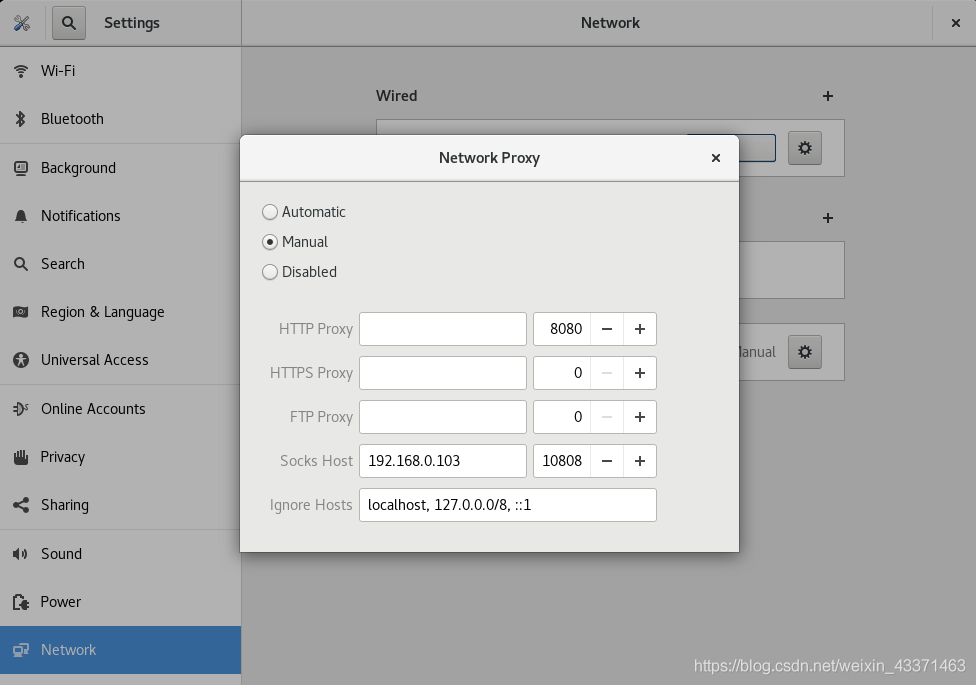976x685 pixels.
Task: Click the Socks Host address field
Action: click(x=443, y=461)
